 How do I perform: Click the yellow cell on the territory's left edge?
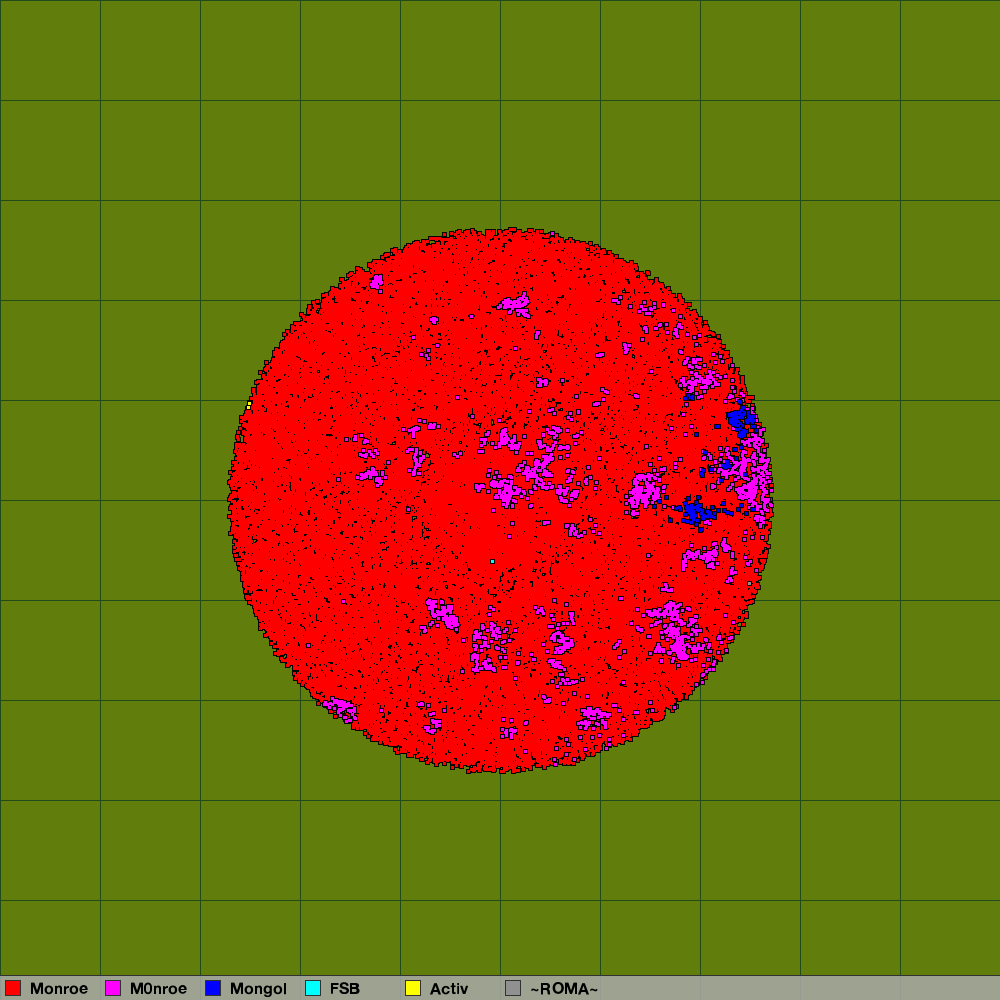click(249, 404)
